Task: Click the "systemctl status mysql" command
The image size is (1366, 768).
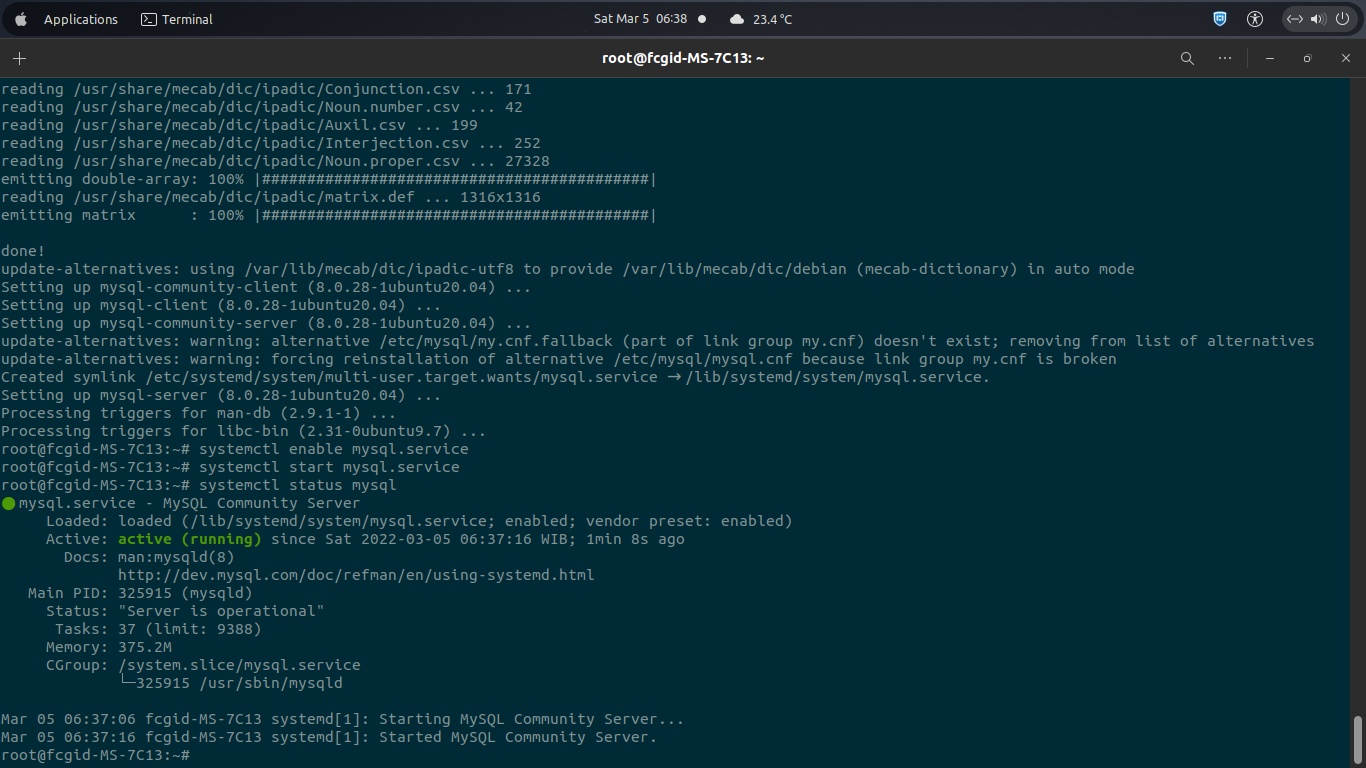Action: pyautogui.click(x=298, y=485)
